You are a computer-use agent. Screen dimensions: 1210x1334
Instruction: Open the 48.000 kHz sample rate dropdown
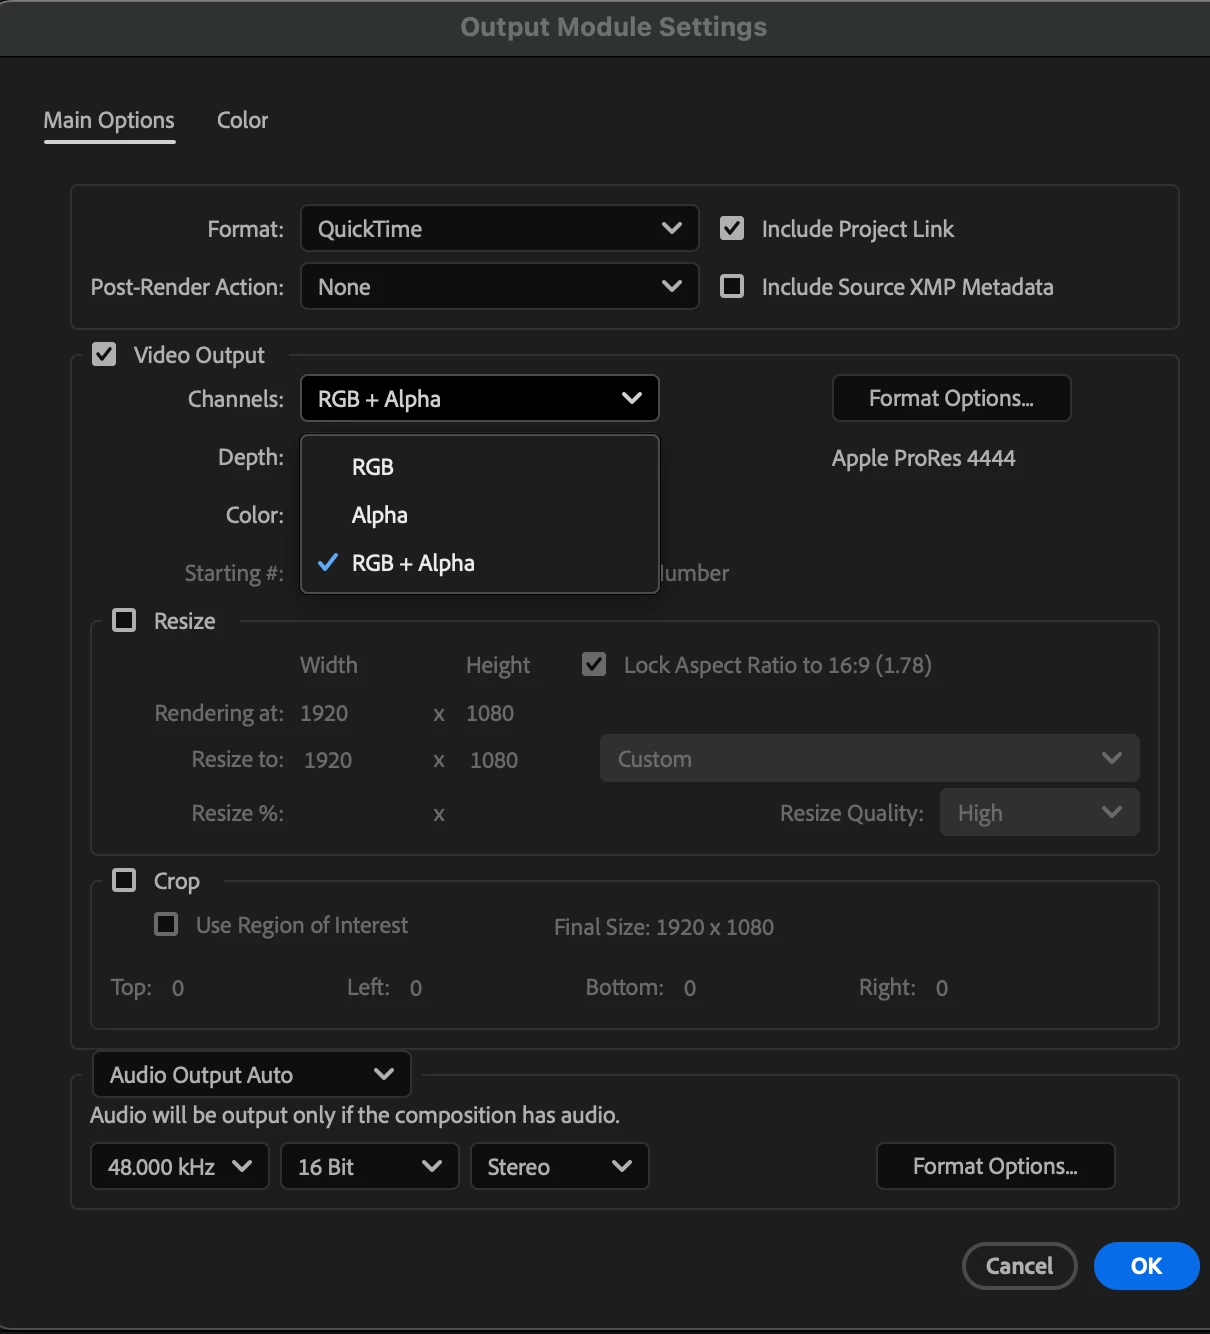[180, 1167]
